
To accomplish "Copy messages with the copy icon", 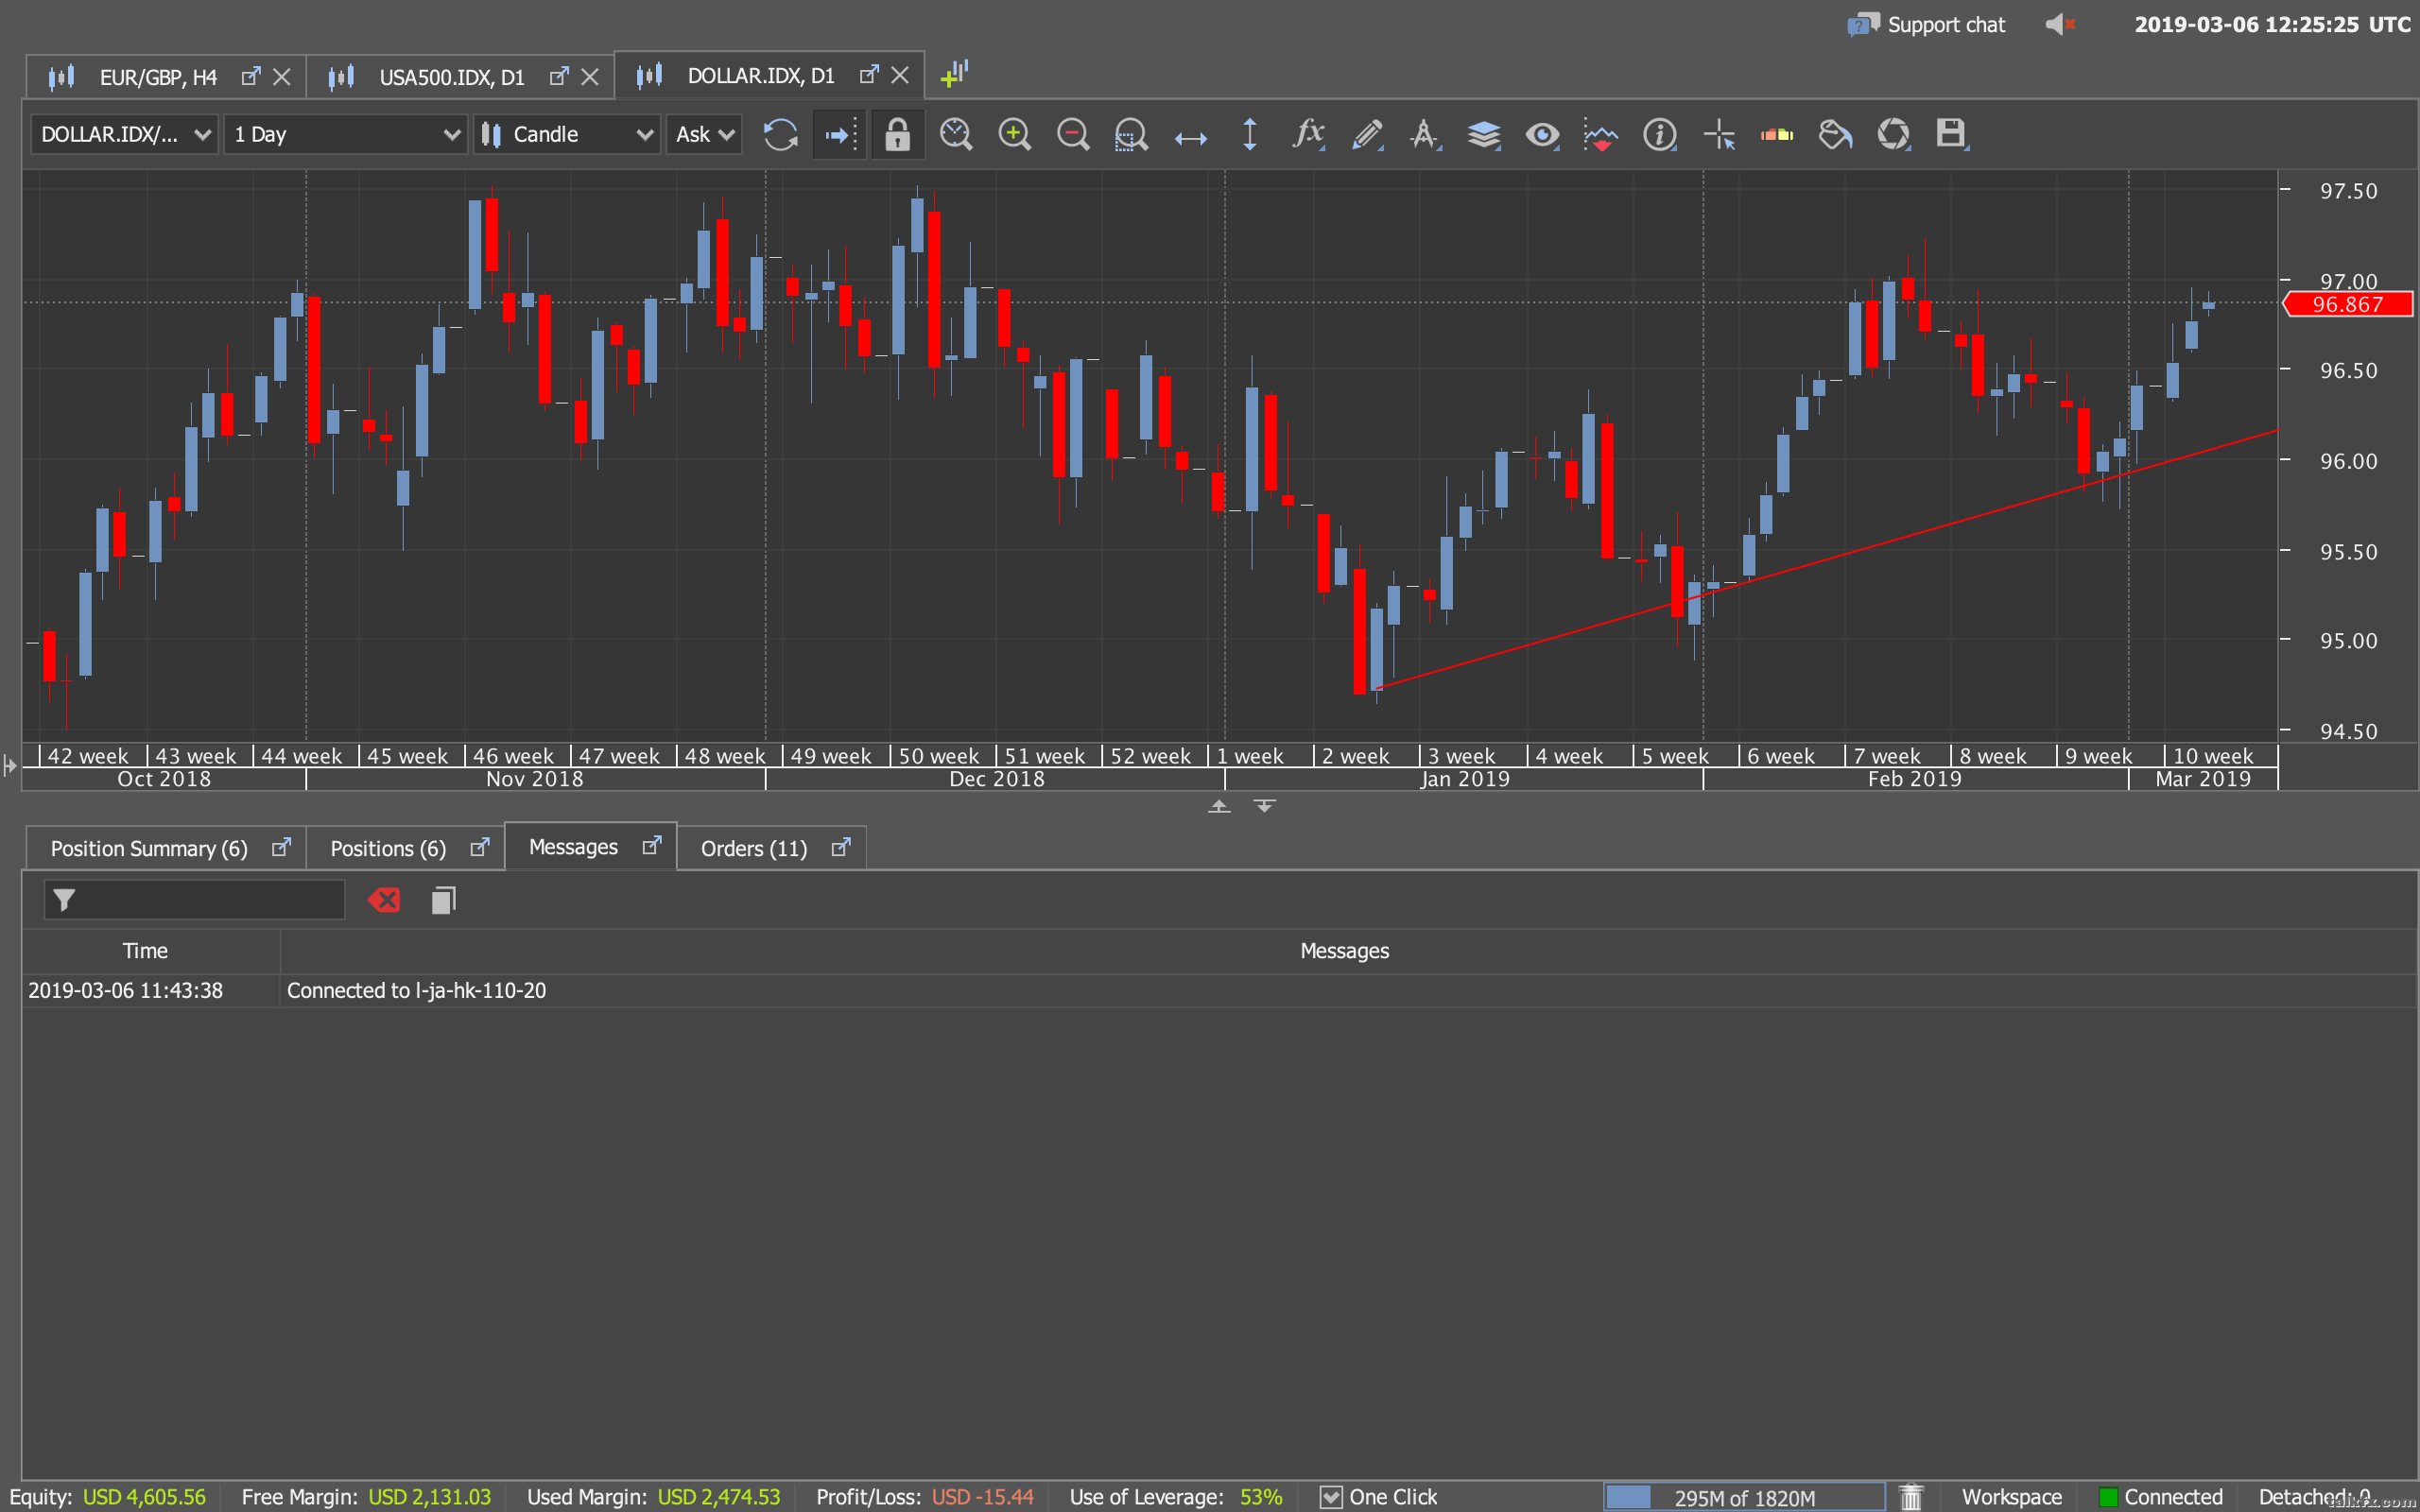I will coord(443,900).
